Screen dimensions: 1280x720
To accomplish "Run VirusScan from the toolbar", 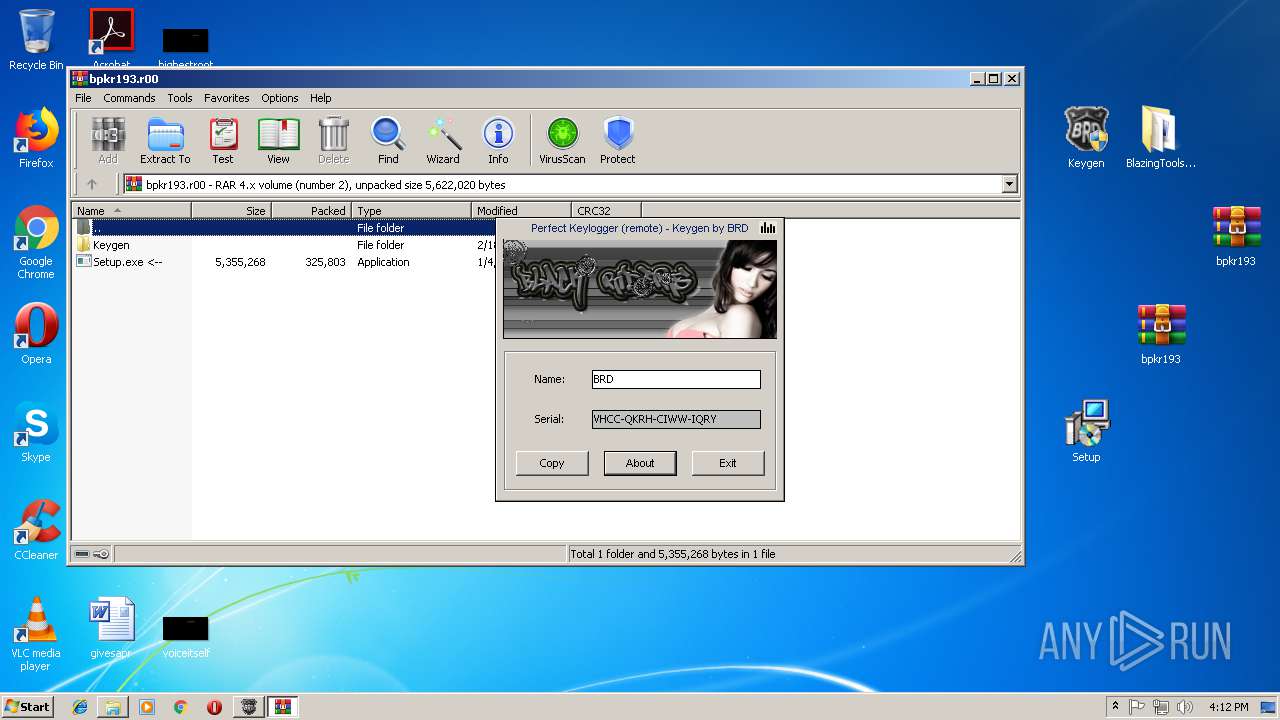I will [x=562, y=140].
